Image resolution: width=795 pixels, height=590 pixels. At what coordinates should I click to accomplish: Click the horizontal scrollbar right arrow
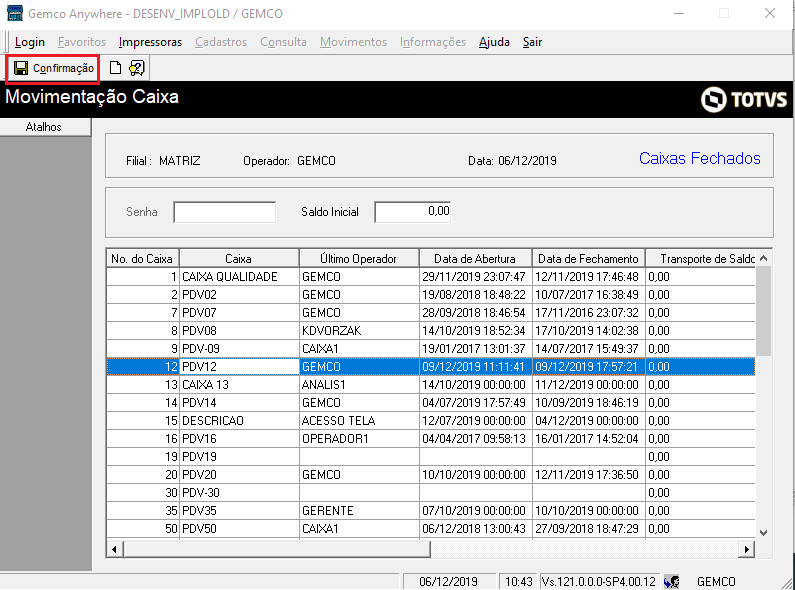[x=747, y=549]
